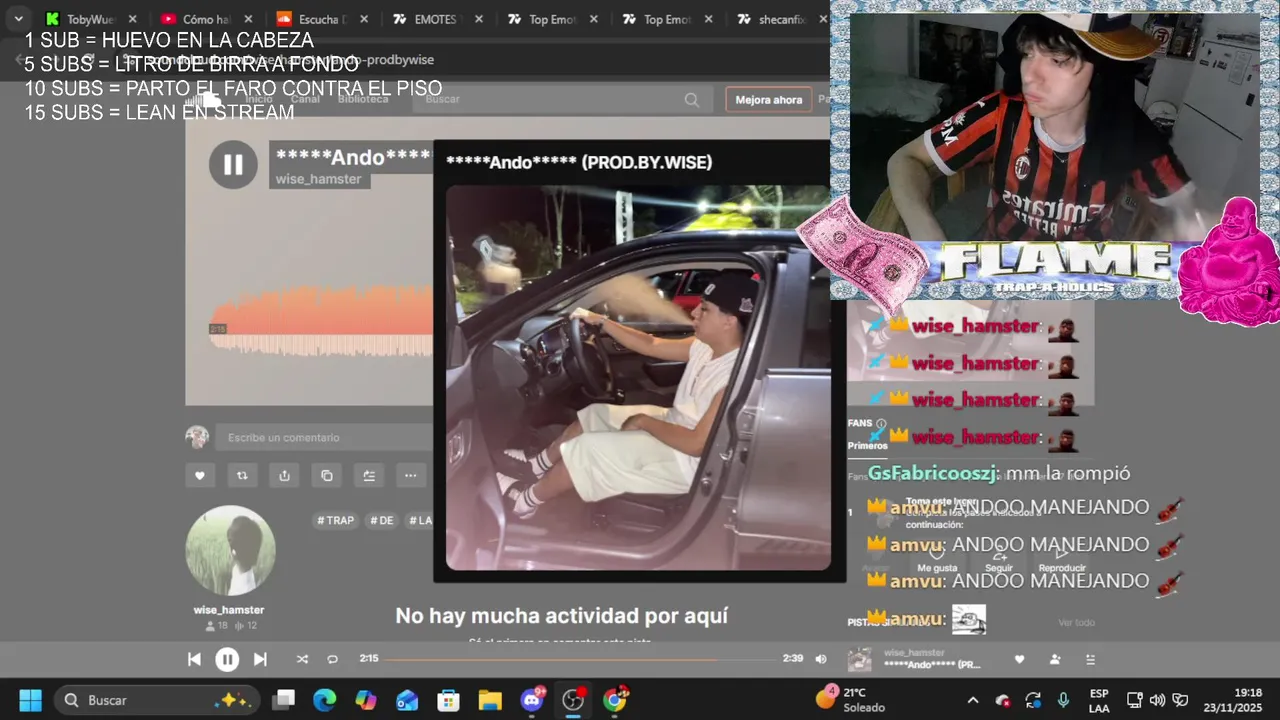The height and width of the screenshot is (720, 1280).
Task: Open Discord from the taskbar
Action: point(532,700)
